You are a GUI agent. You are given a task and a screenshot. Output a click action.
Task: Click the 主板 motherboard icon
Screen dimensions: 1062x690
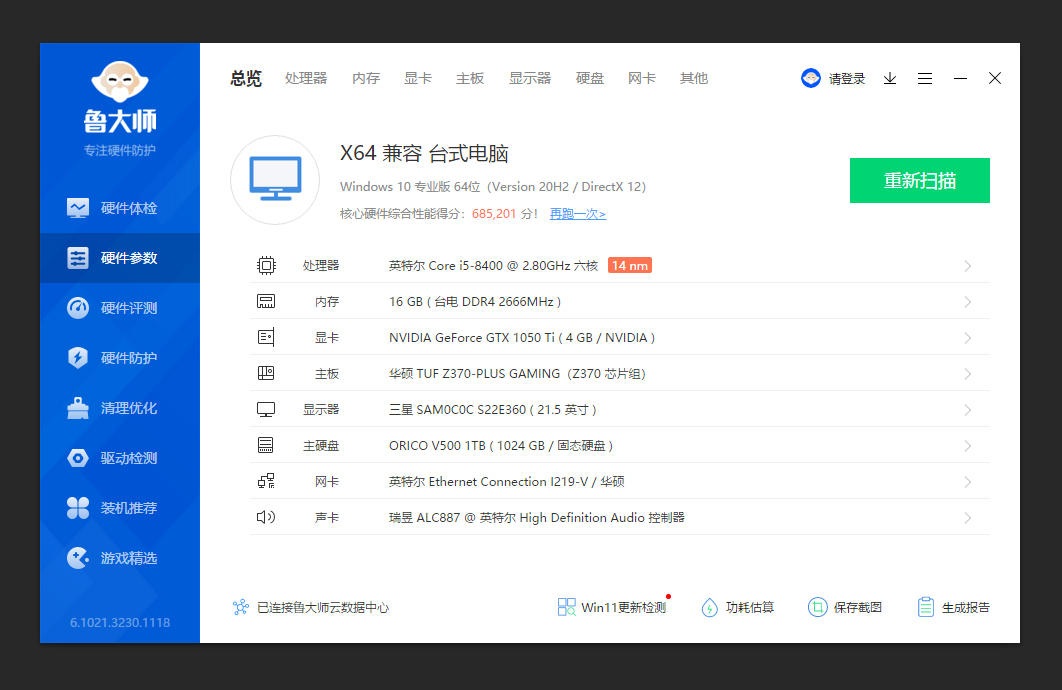tap(266, 373)
